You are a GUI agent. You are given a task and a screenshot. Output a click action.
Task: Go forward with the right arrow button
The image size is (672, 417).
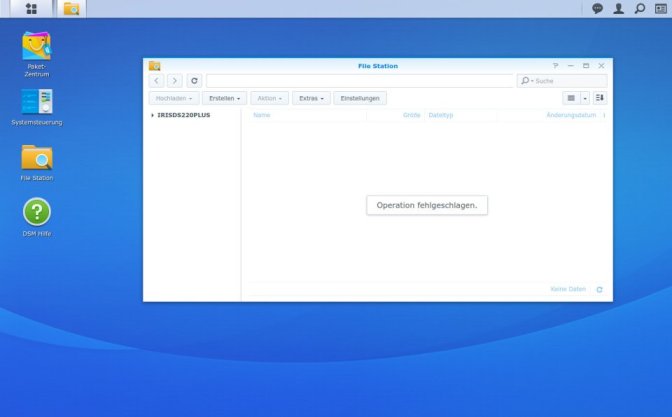[x=175, y=81]
